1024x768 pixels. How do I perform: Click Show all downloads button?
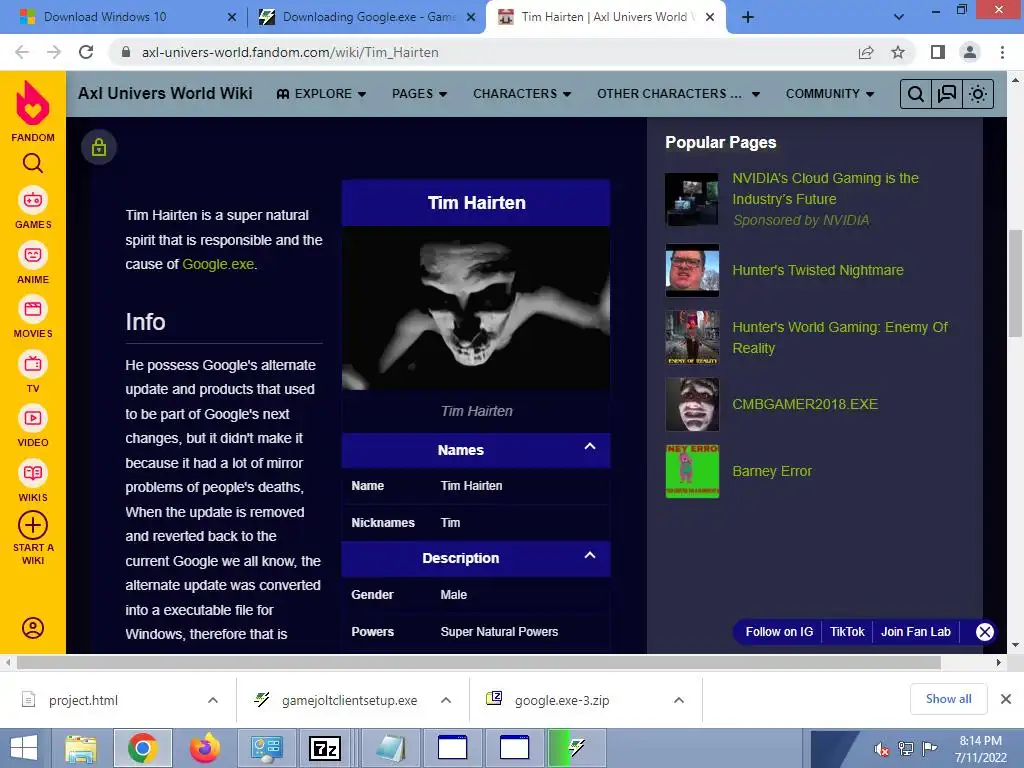948,699
